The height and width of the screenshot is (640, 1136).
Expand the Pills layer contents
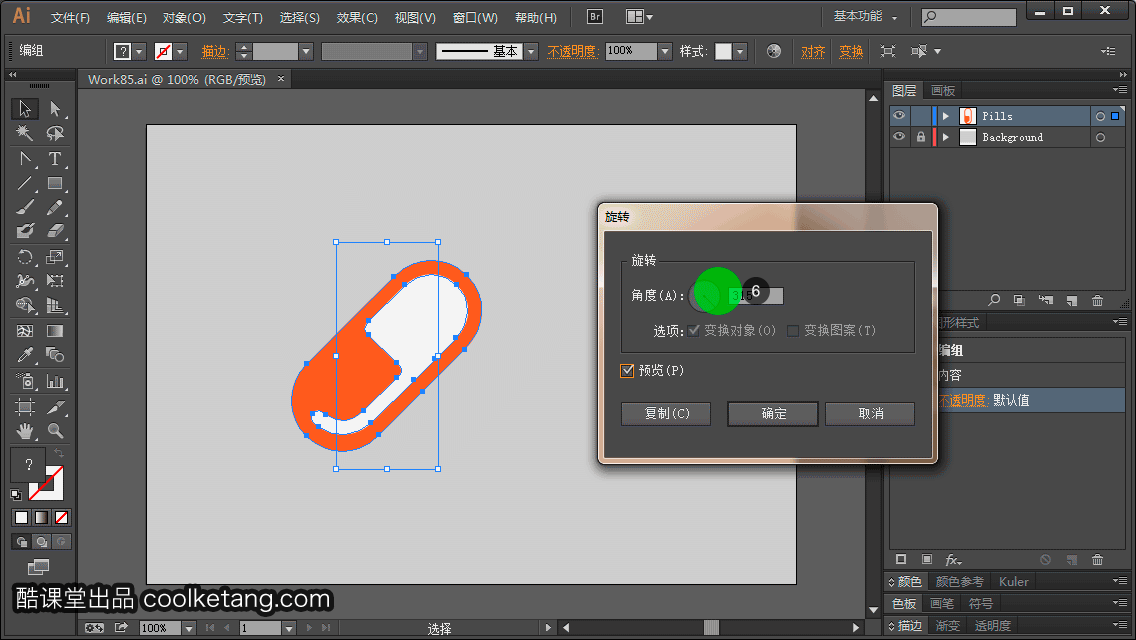click(x=945, y=116)
